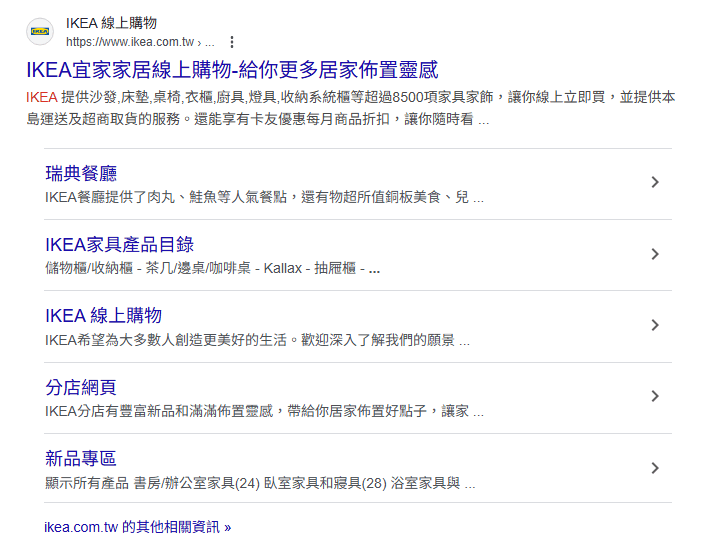The width and height of the screenshot is (708, 548).
Task: Open the IKEA宜家家居線上購物 main result title
Action: 232,70
